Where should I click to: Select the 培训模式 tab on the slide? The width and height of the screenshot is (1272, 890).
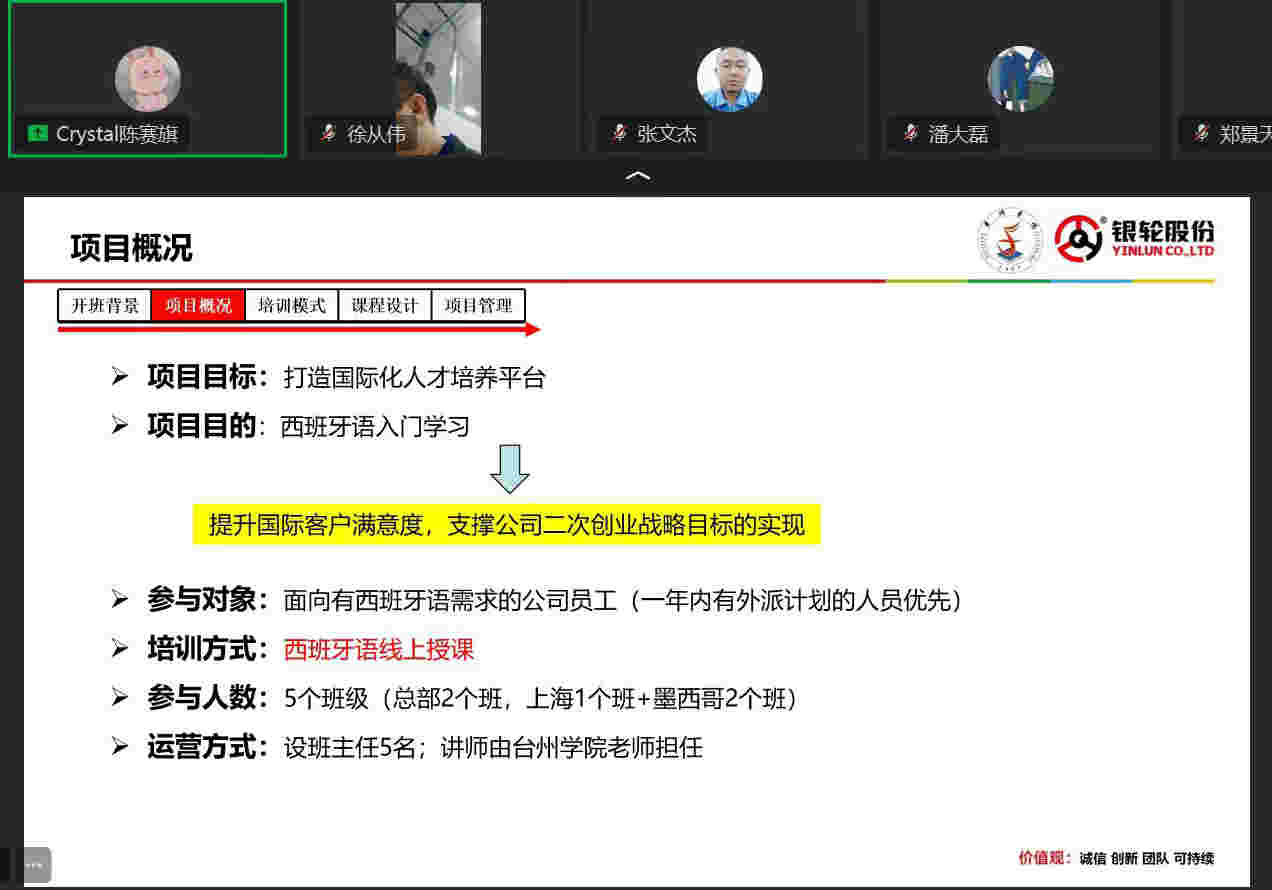click(x=292, y=306)
